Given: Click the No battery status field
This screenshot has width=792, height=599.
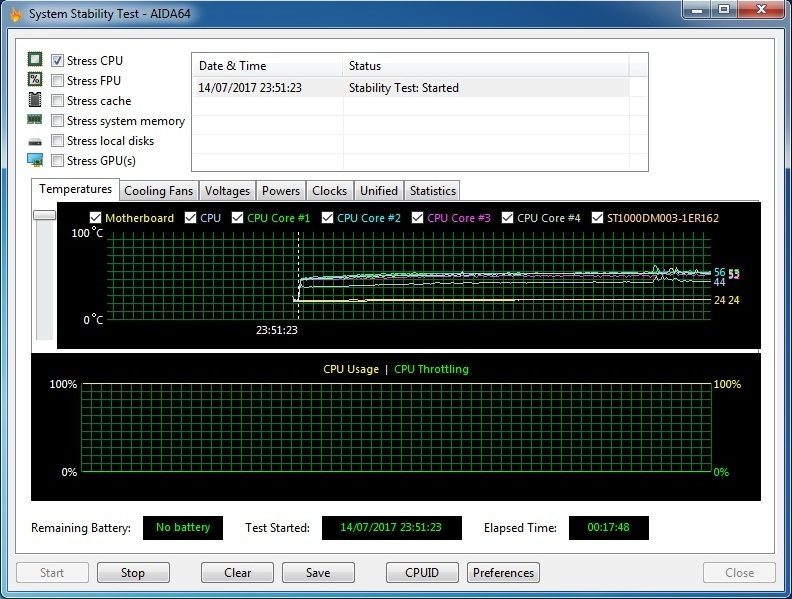Looking at the screenshot, I should tap(183, 528).
